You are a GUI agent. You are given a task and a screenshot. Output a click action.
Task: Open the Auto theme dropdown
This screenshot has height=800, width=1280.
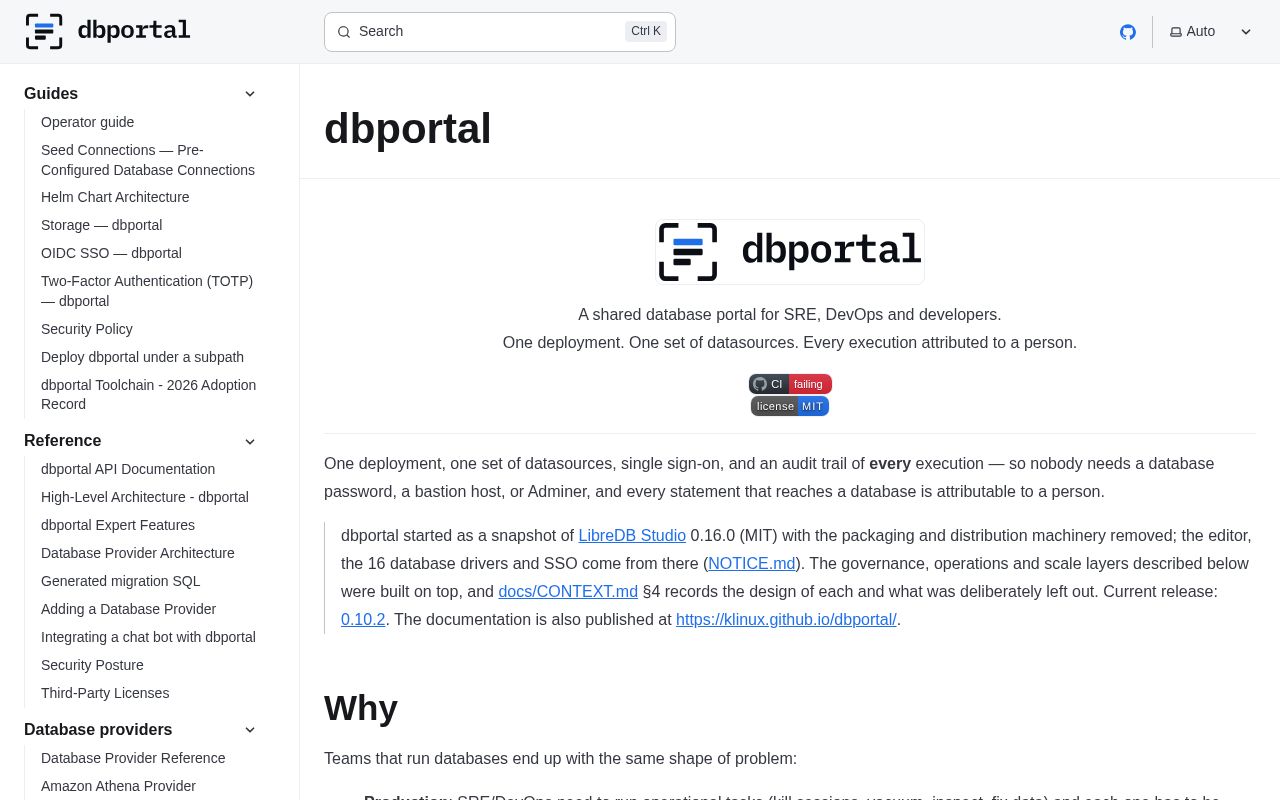tap(1211, 32)
